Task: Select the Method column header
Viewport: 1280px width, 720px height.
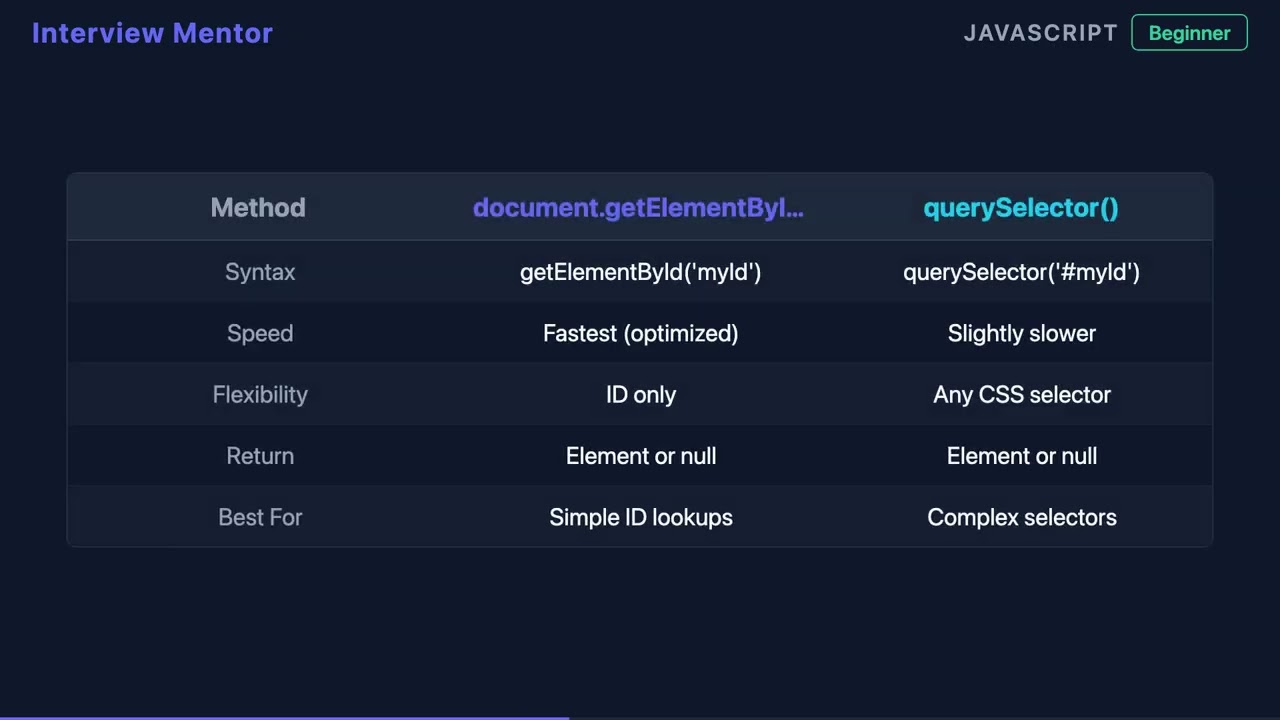Action: tap(258, 207)
